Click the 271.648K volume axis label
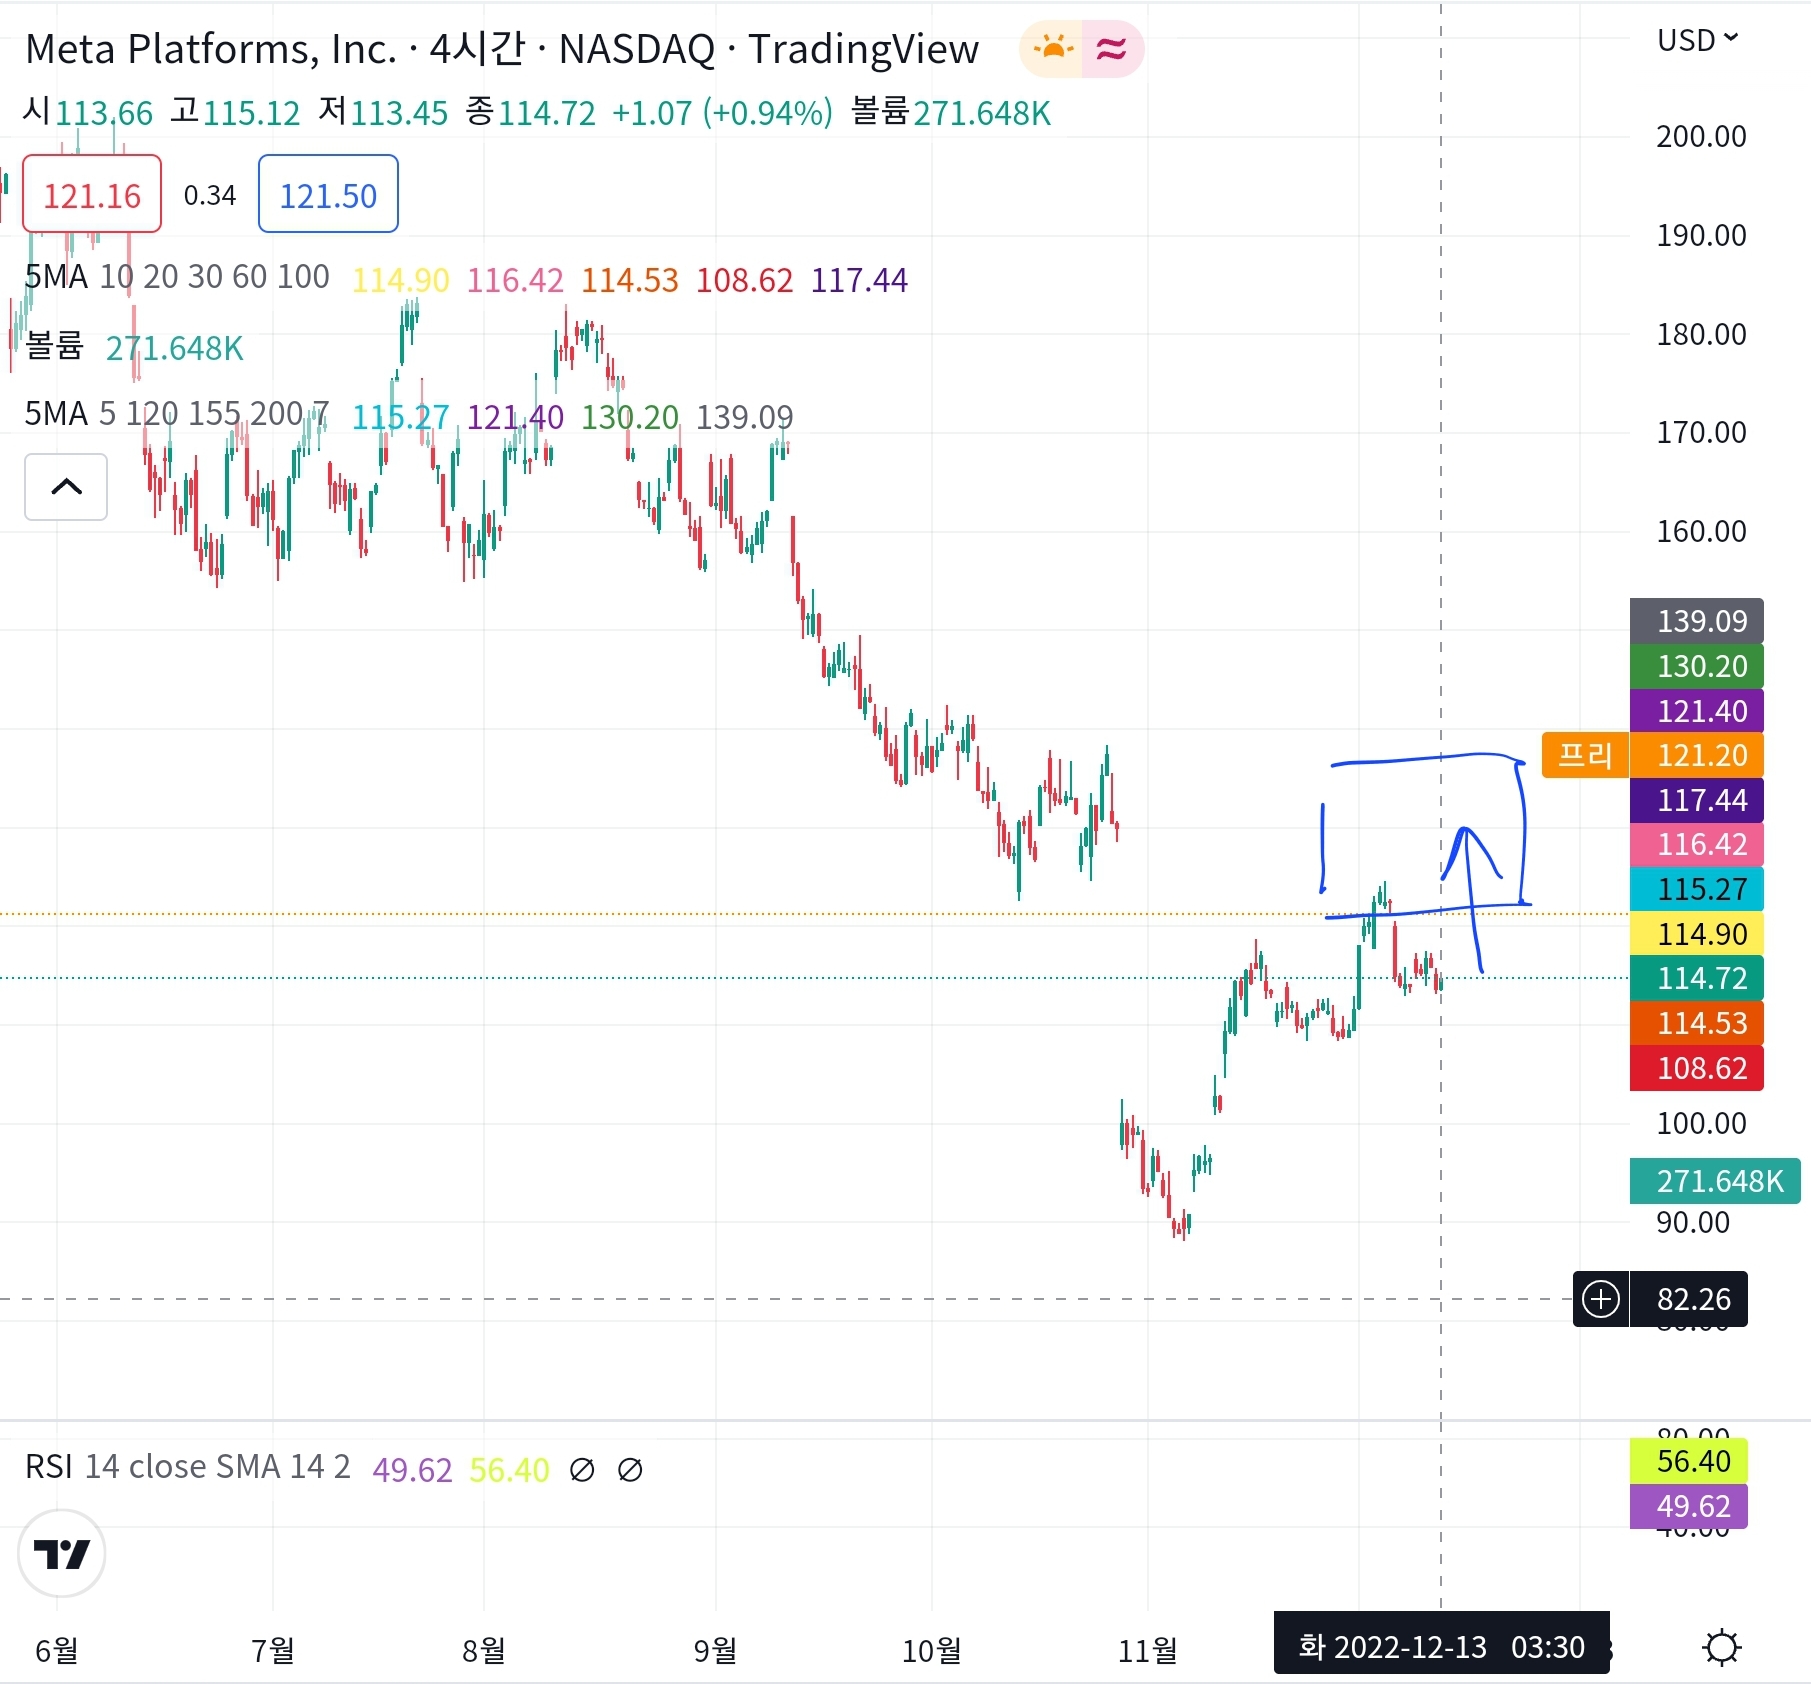Screen dimensions: 1811x1684 (x=1714, y=1181)
